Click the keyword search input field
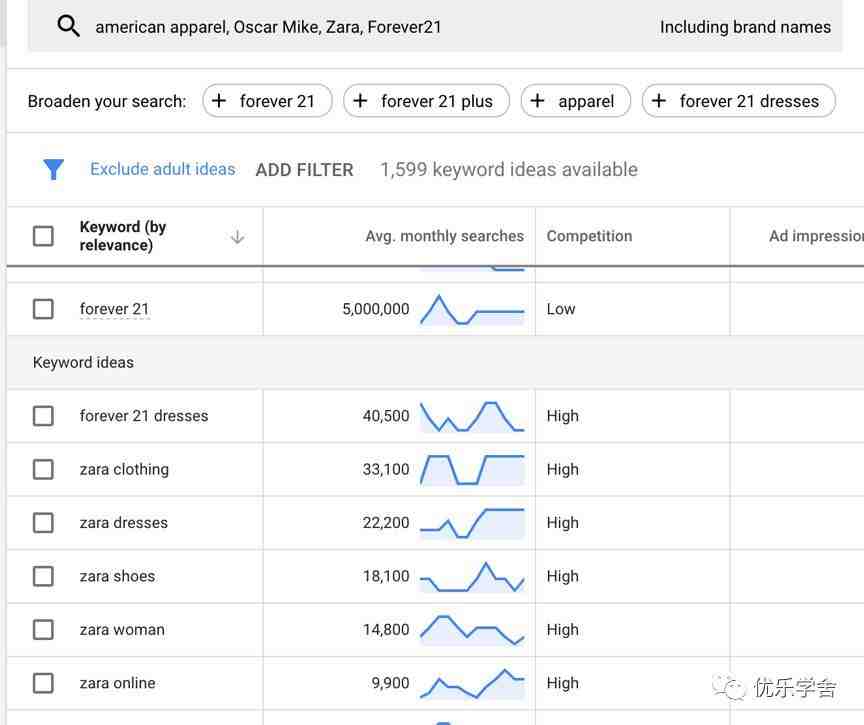The width and height of the screenshot is (864, 725). [364, 26]
